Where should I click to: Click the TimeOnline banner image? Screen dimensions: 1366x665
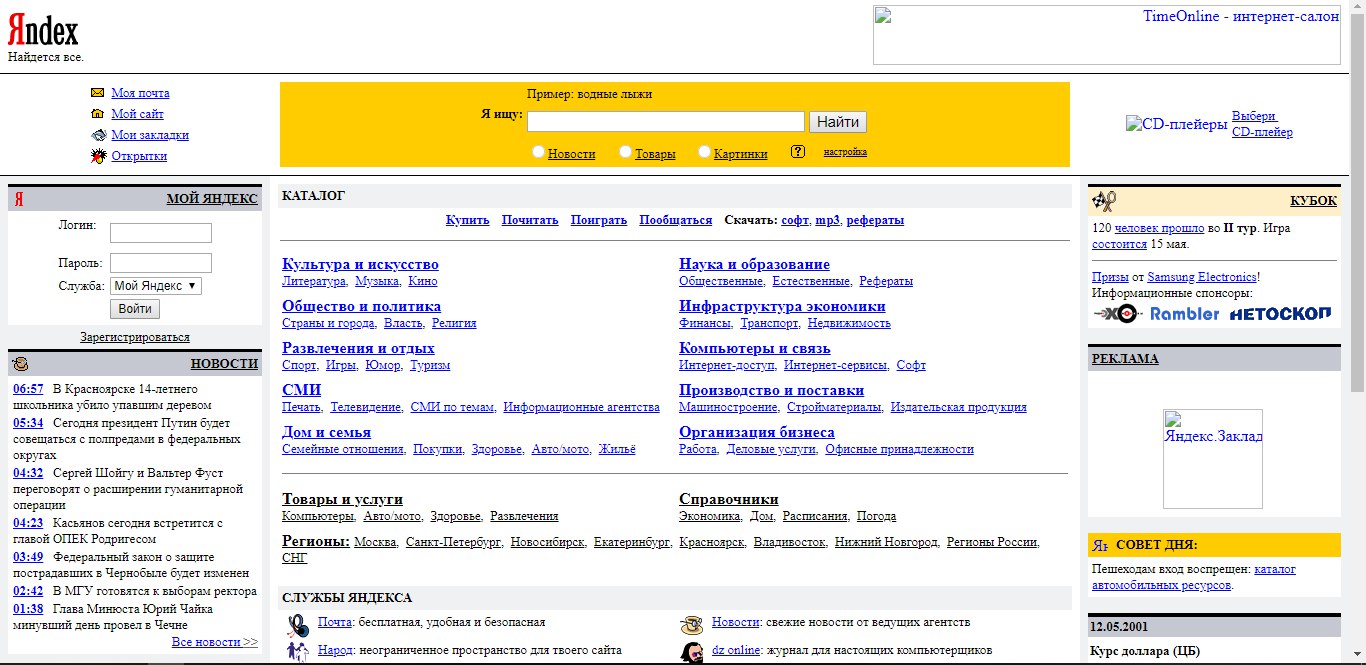1106,35
